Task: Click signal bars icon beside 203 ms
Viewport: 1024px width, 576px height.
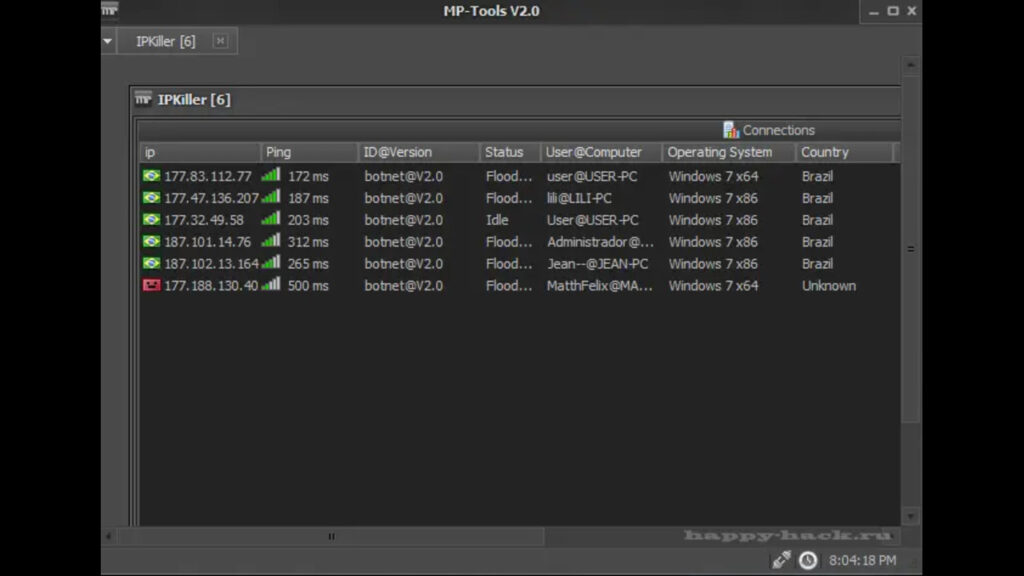Action: (271, 219)
